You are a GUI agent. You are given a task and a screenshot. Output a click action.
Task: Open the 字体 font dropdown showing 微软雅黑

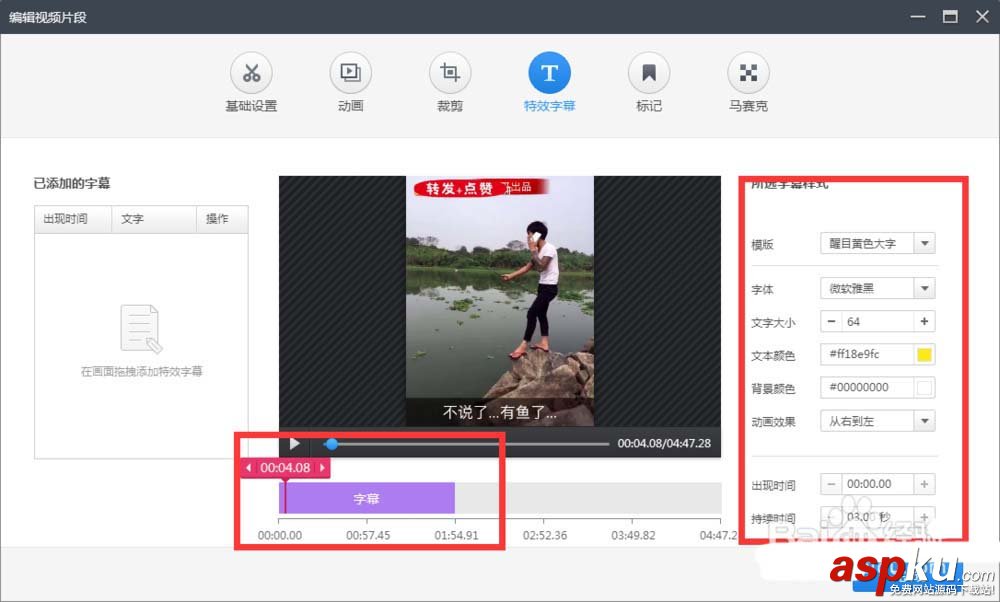[924, 288]
